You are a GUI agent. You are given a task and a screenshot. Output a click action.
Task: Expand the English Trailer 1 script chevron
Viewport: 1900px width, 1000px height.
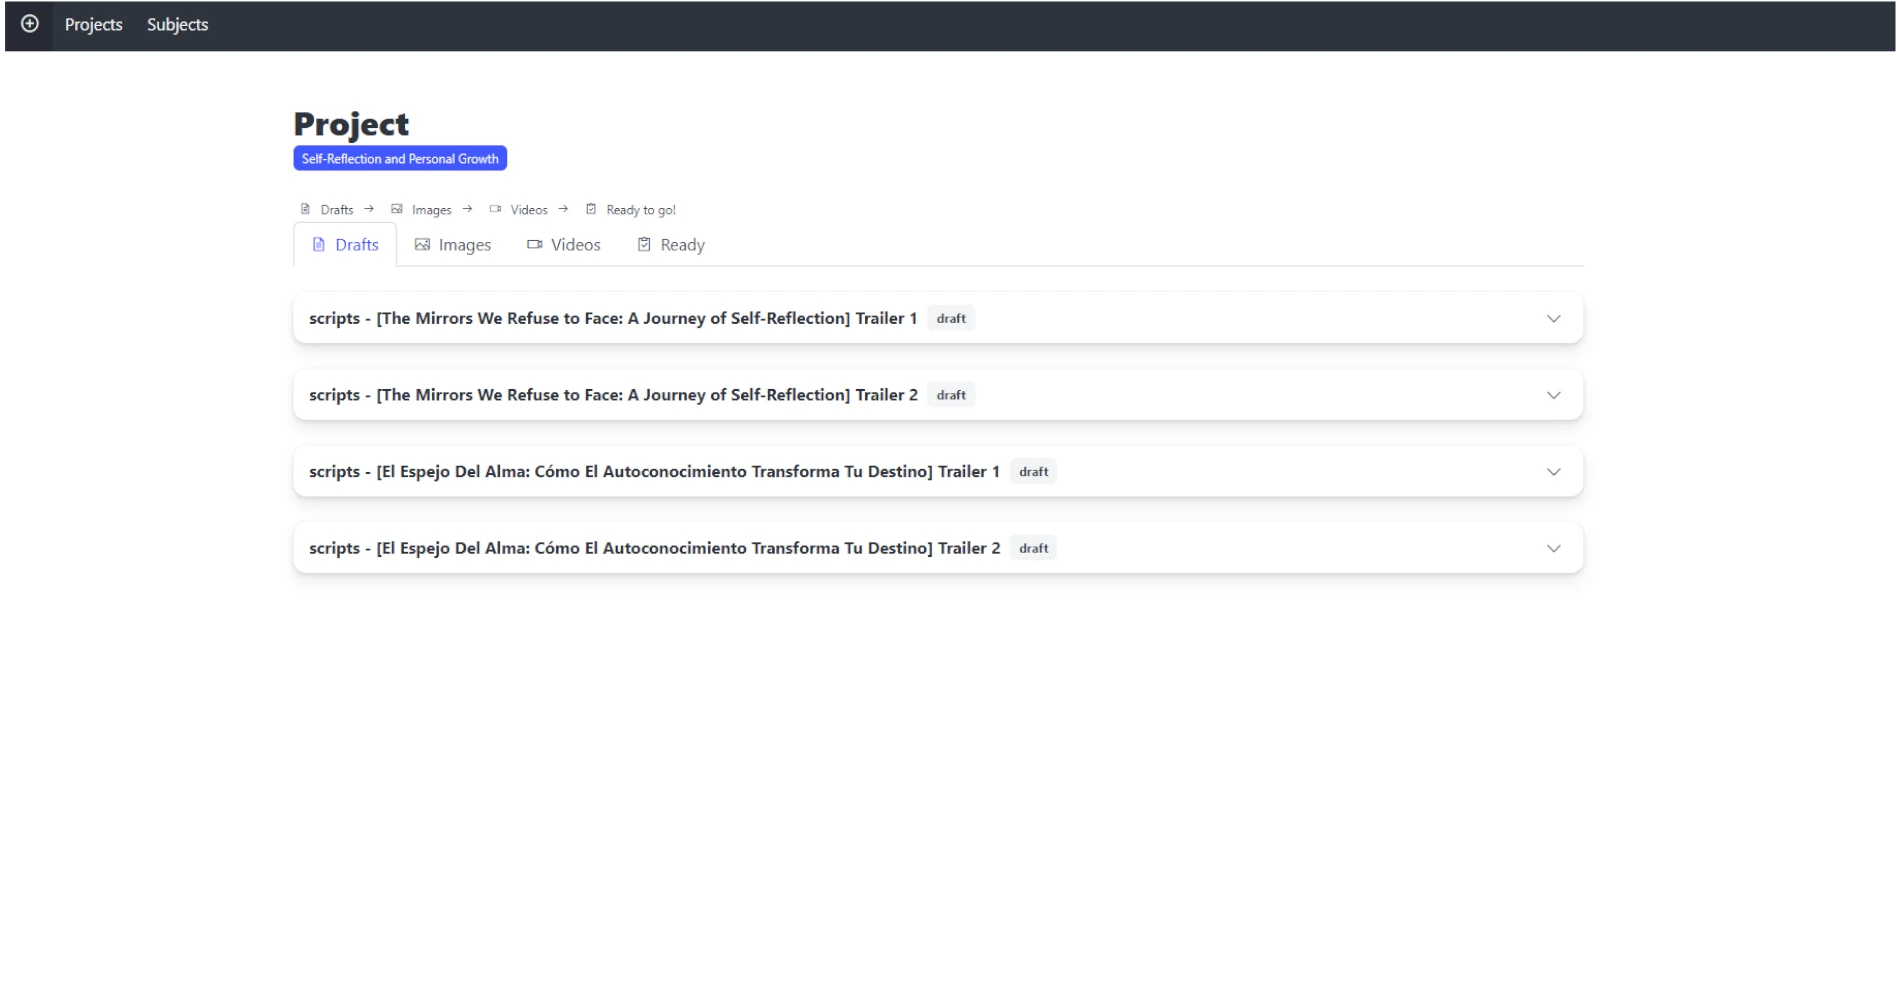click(1553, 319)
